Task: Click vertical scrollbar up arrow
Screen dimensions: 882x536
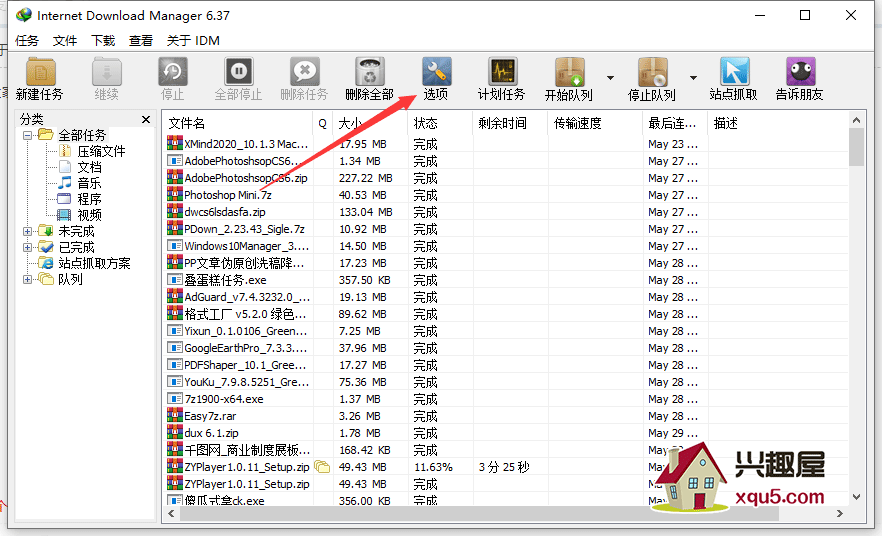Action: [x=856, y=120]
